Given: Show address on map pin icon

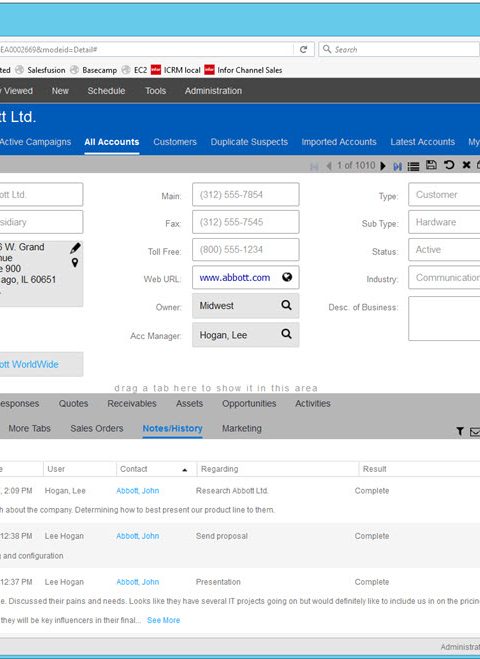Looking at the screenshot, I should point(75,263).
